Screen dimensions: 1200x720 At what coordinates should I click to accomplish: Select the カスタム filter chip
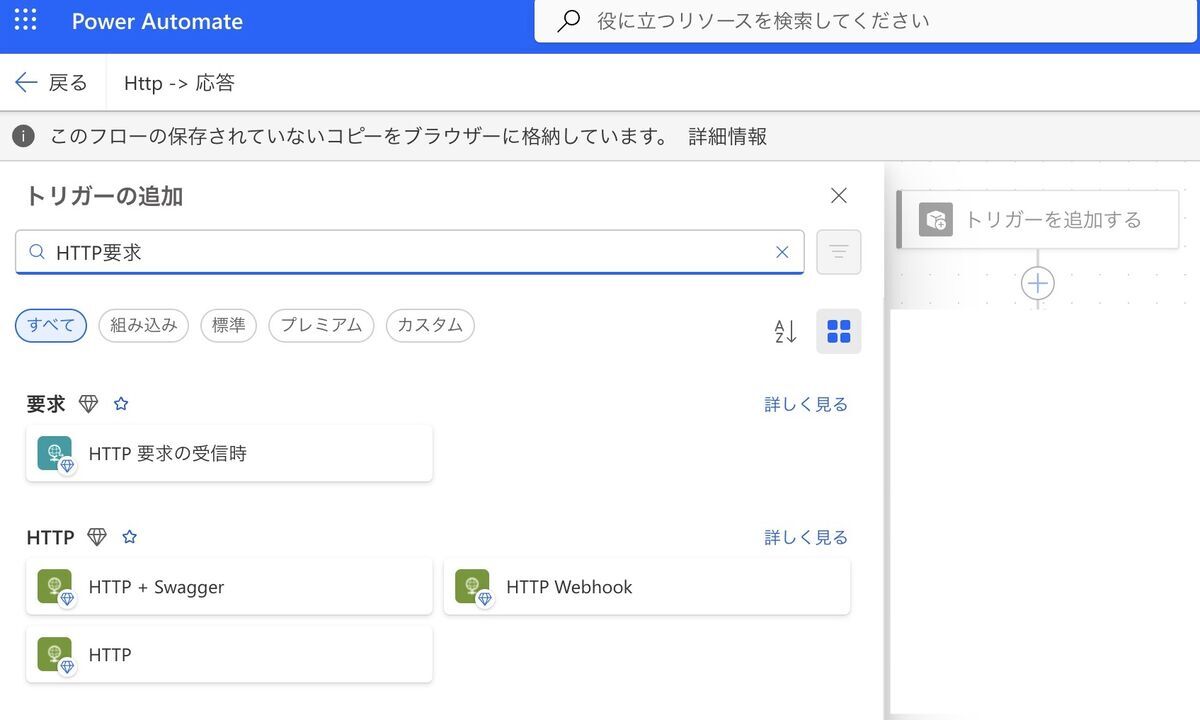tap(430, 325)
